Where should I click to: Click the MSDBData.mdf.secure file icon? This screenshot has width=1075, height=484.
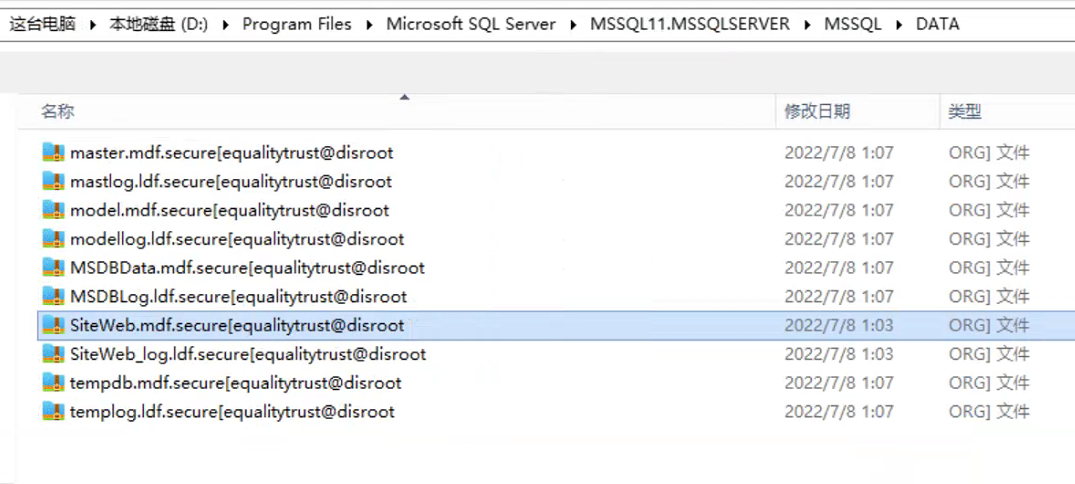(x=53, y=268)
